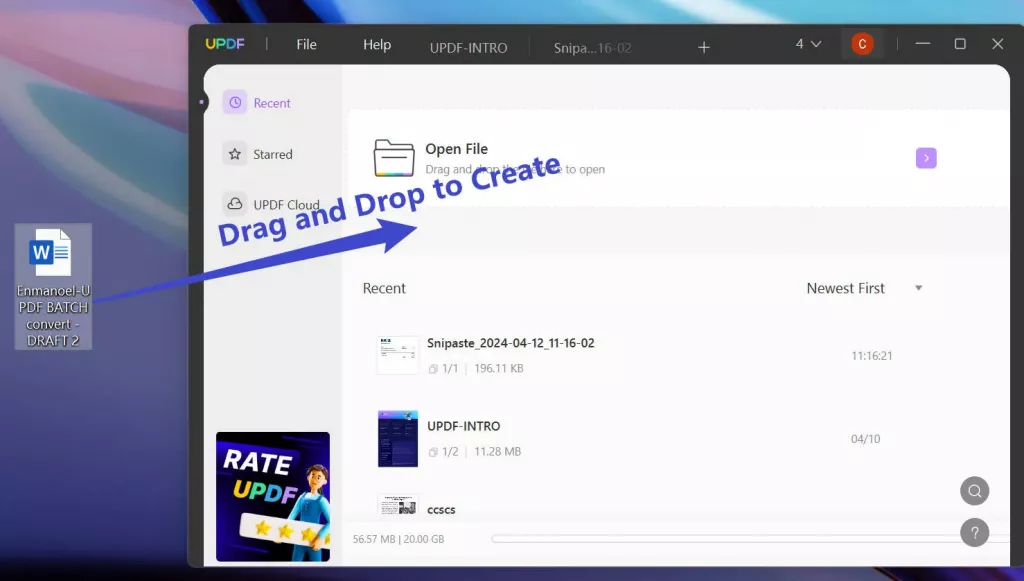The image size is (1024, 581).
Task: Click UPDF-INTRO name in Recent list
Action: (464, 426)
